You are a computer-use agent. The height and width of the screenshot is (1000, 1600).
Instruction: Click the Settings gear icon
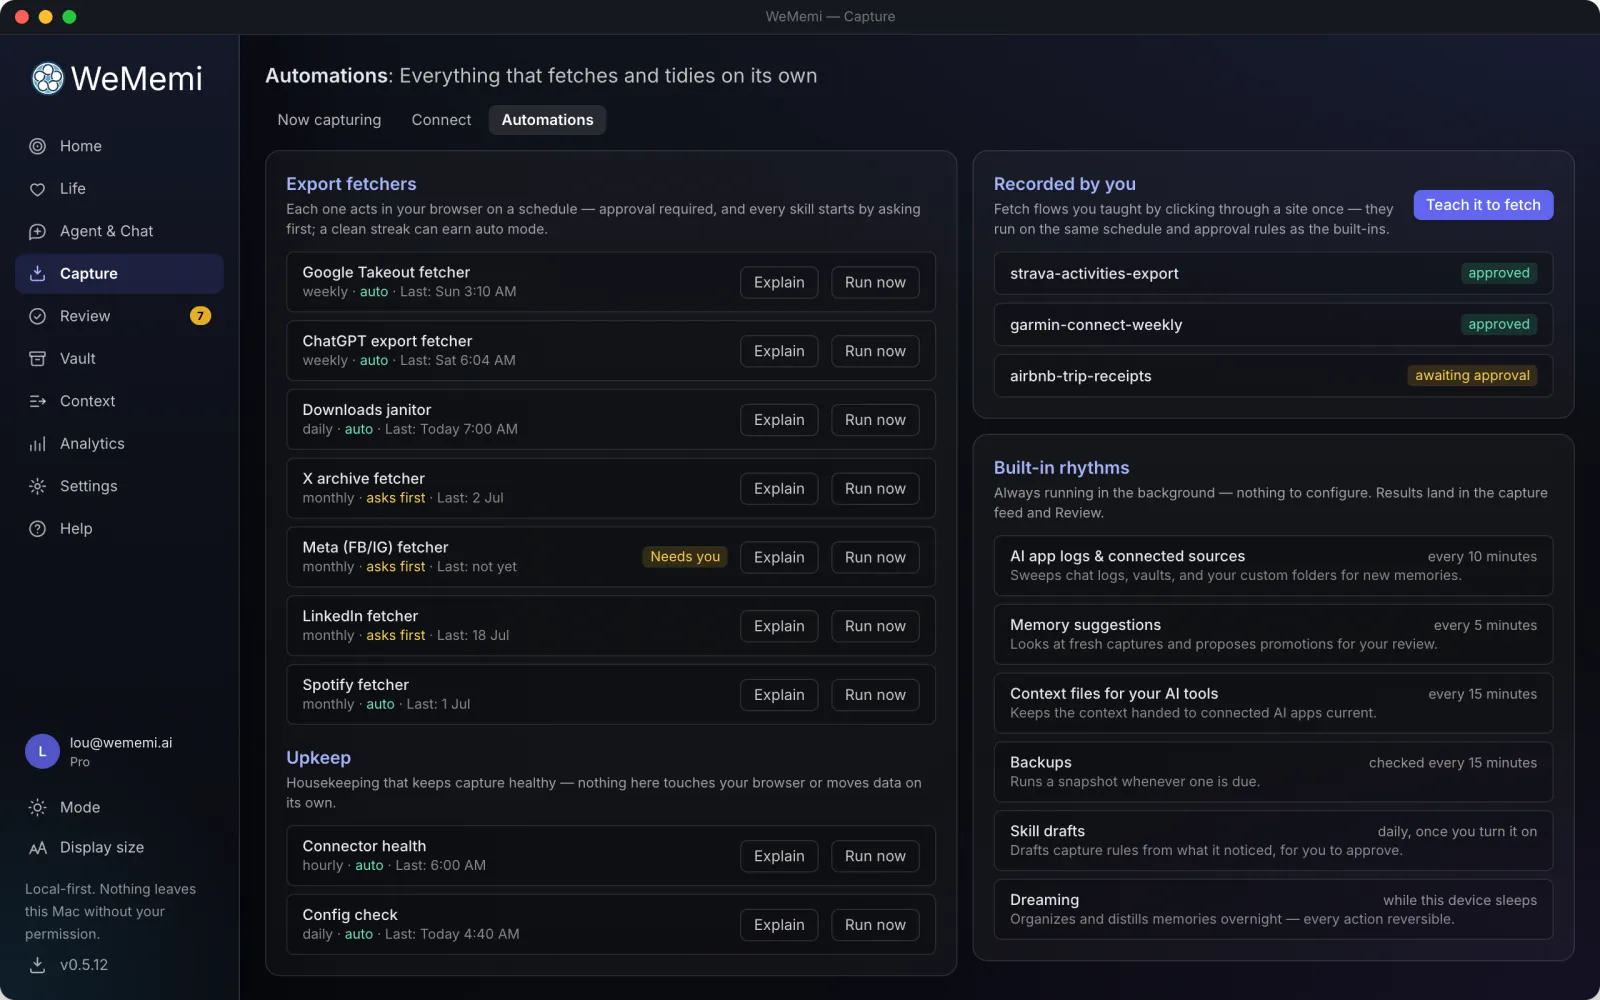(x=38, y=486)
